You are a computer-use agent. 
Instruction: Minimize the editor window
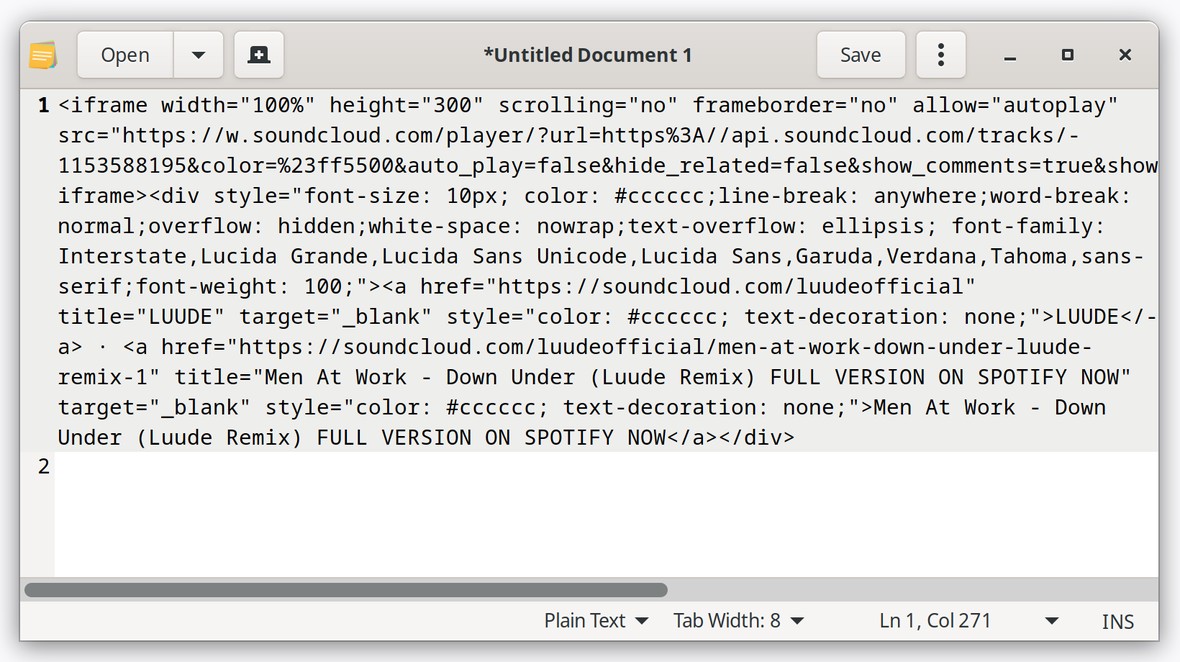pos(1010,56)
